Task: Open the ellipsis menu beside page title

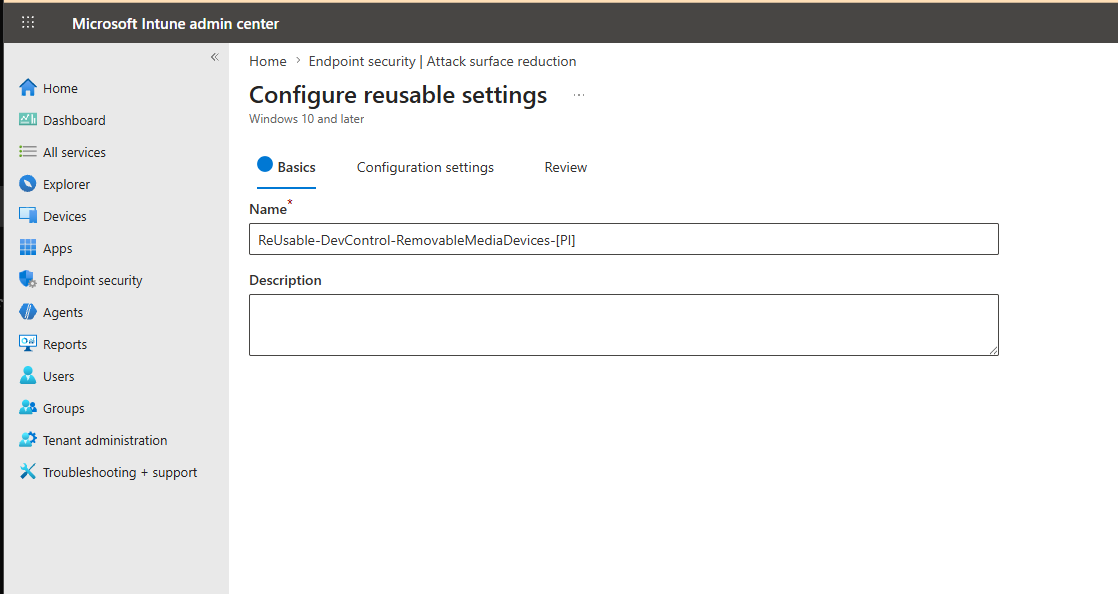Action: coord(579,95)
